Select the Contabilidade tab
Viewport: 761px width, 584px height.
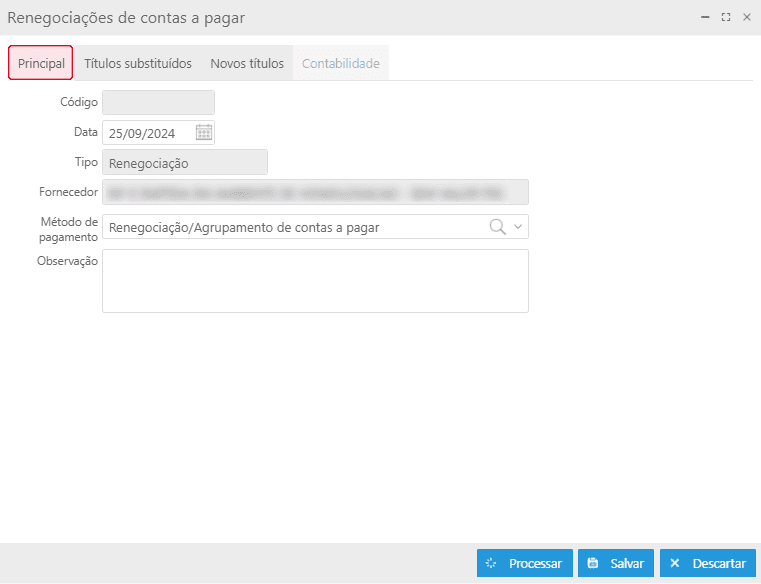(341, 63)
